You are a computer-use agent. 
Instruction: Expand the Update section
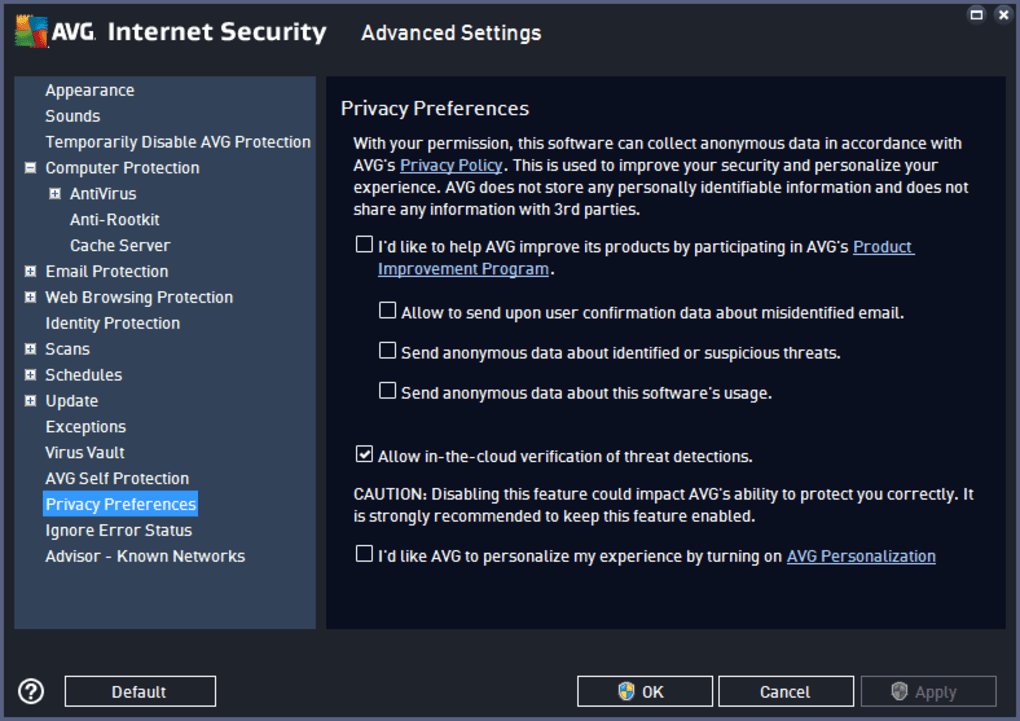pyautogui.click(x=29, y=400)
